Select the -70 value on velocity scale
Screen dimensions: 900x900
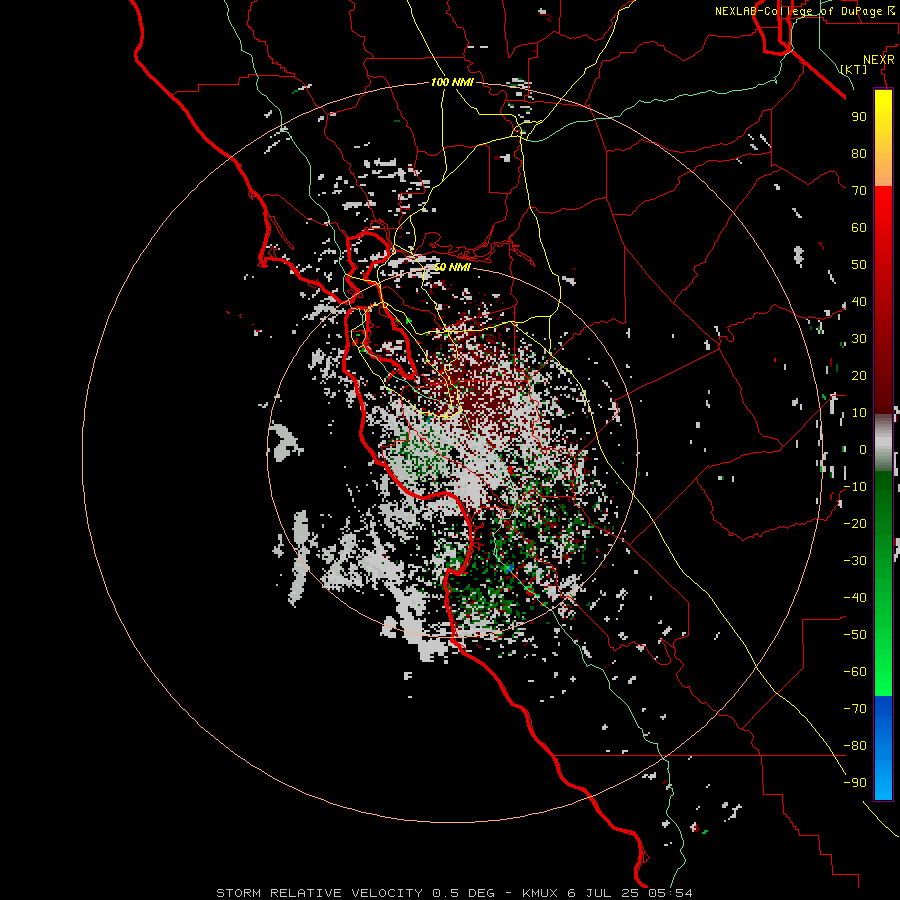click(x=855, y=709)
